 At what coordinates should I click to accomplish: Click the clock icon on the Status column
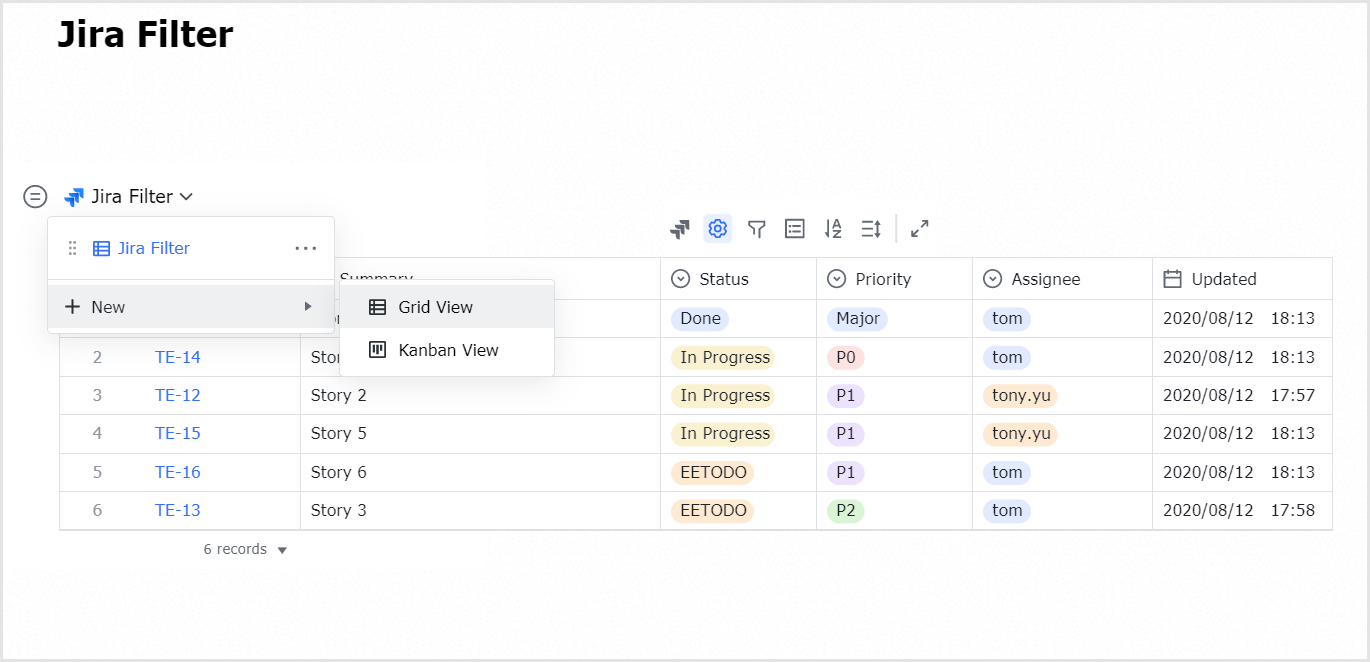681,278
